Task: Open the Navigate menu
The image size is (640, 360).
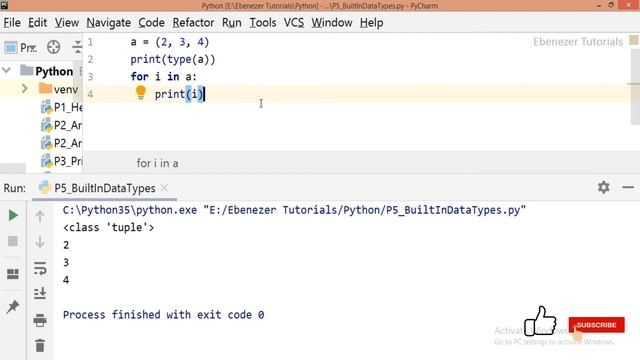Action: 109,23
